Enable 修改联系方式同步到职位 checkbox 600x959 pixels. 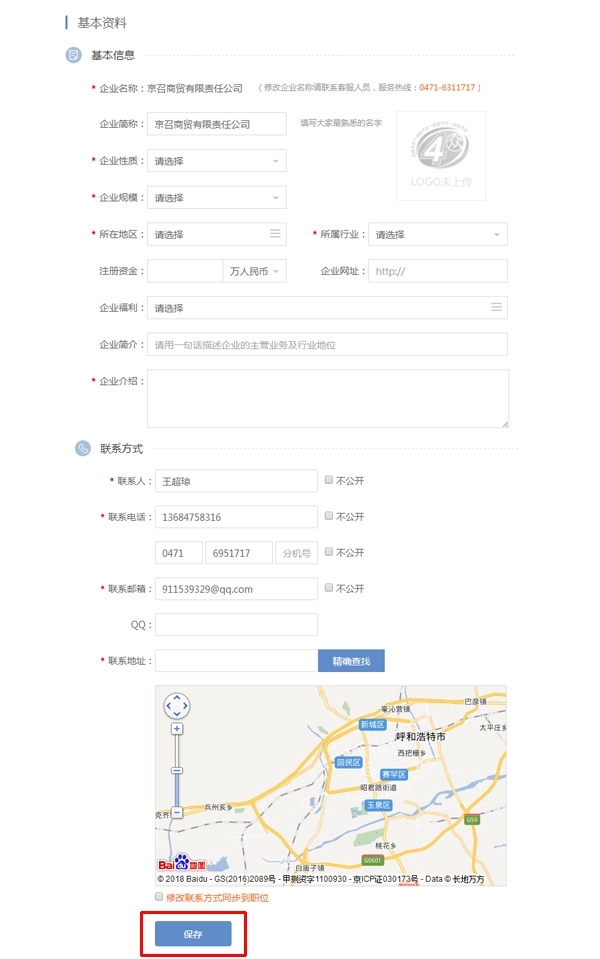point(159,897)
